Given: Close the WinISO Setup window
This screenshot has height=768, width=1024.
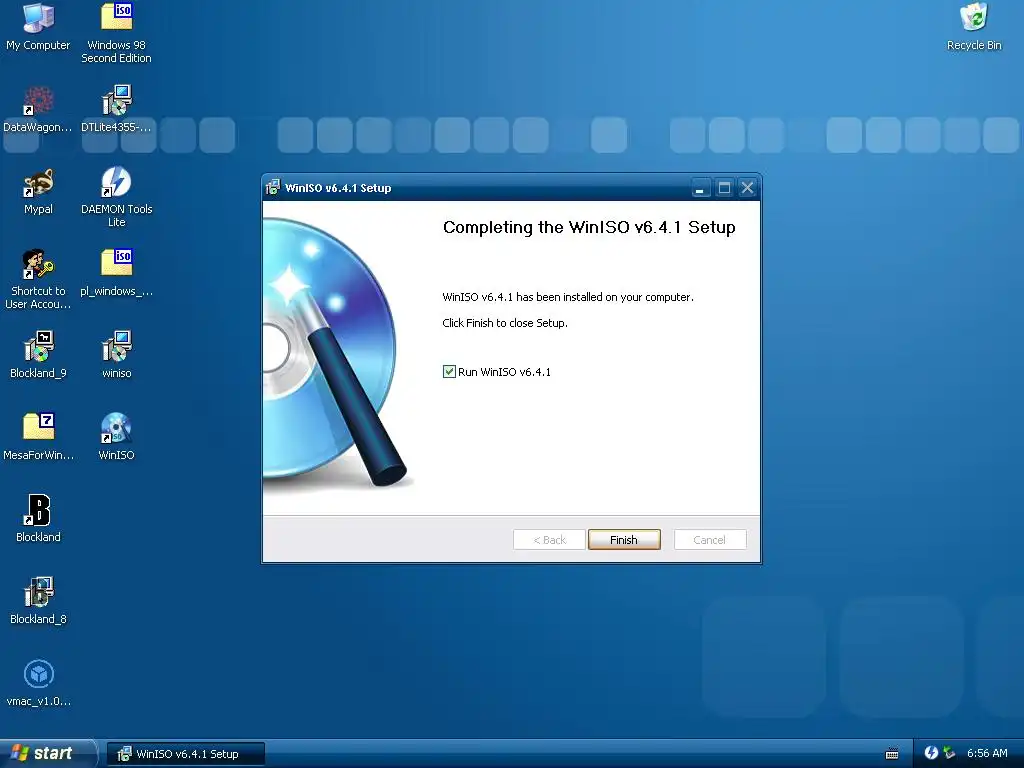Looking at the screenshot, I should [x=748, y=188].
